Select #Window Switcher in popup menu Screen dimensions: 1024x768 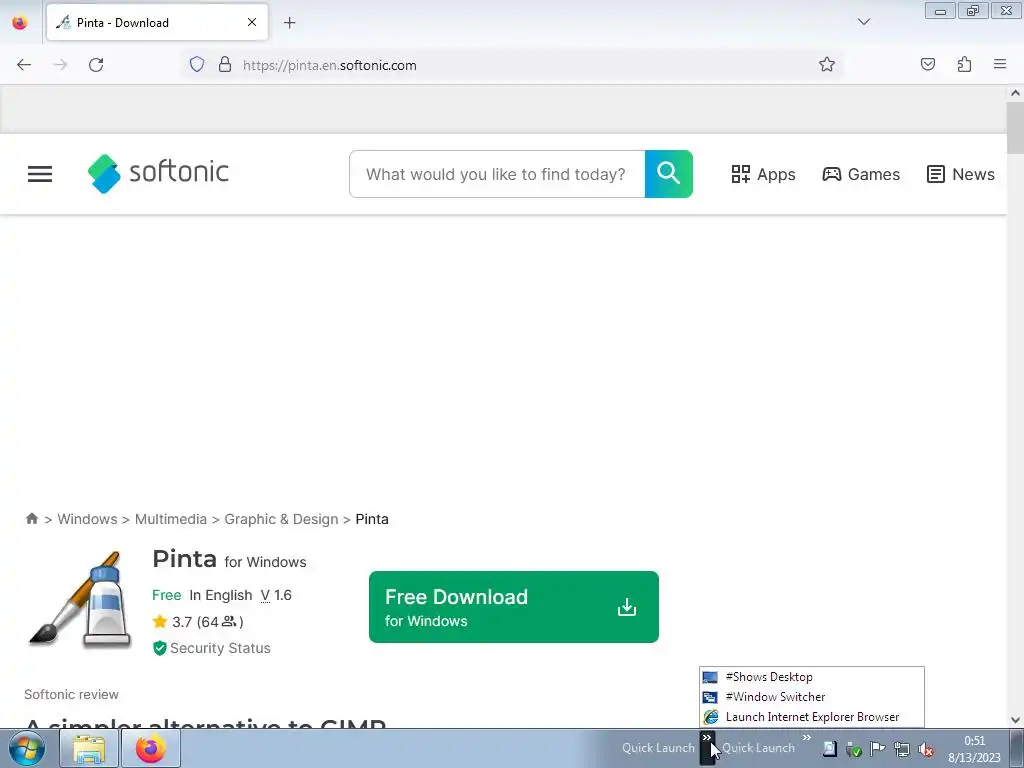point(812,697)
